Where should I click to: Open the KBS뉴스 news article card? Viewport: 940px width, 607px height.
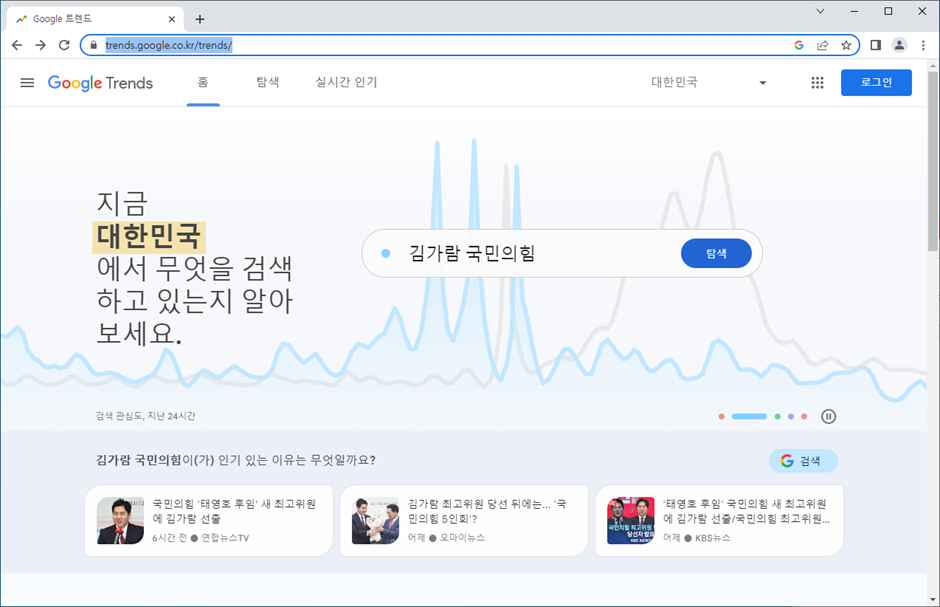tap(719, 521)
